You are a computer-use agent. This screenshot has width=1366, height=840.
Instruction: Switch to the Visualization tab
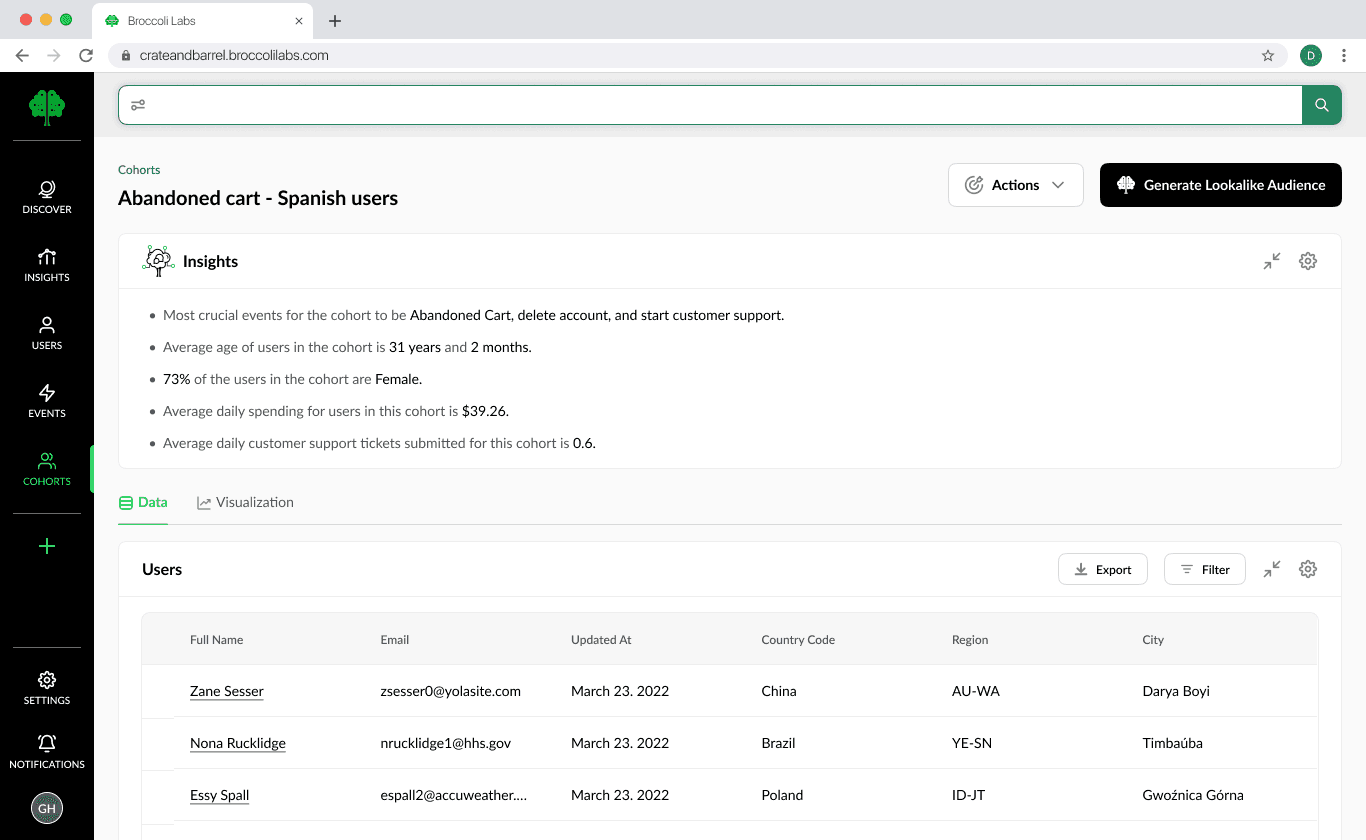245,502
